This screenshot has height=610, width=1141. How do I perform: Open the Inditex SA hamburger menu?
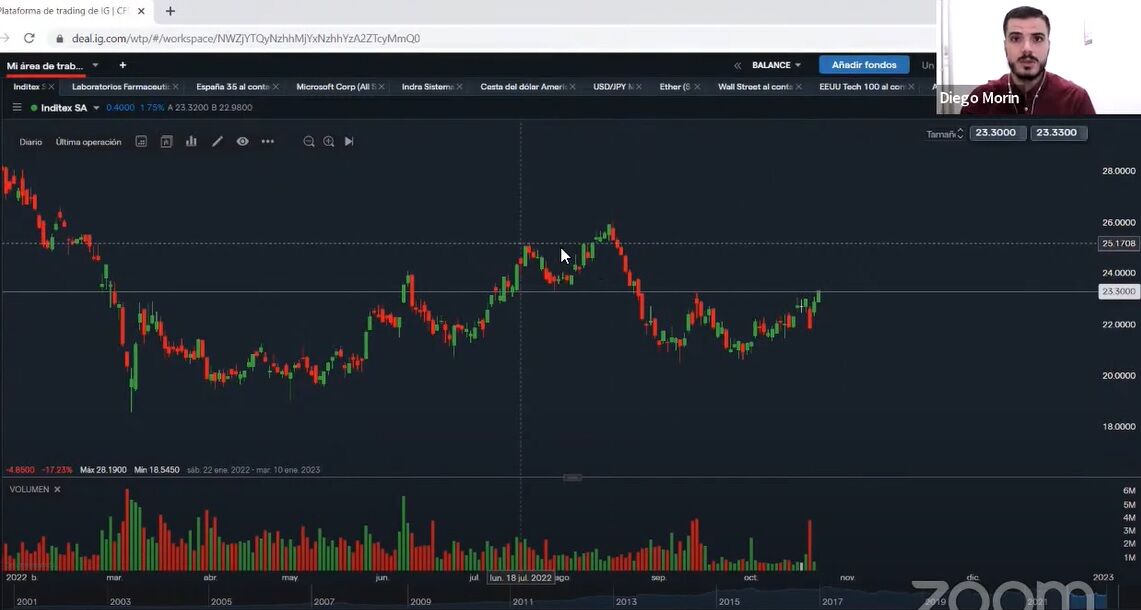(x=17, y=107)
